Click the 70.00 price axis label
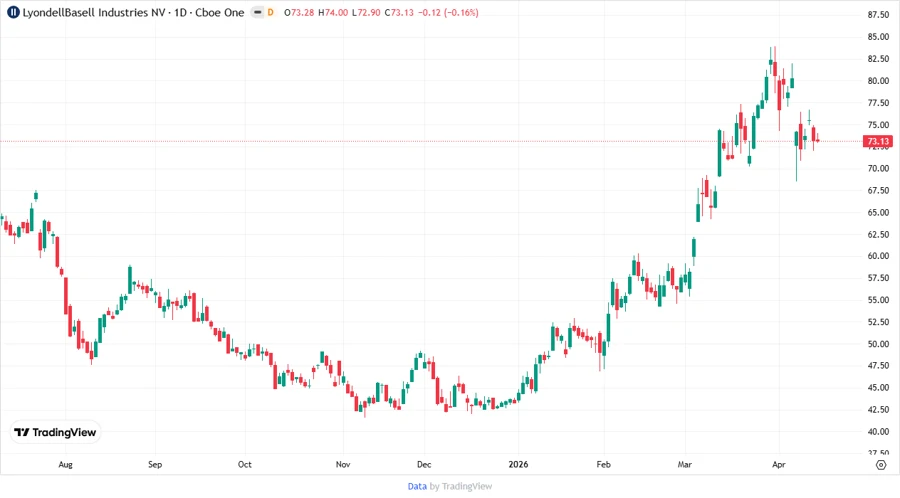 tap(878, 169)
